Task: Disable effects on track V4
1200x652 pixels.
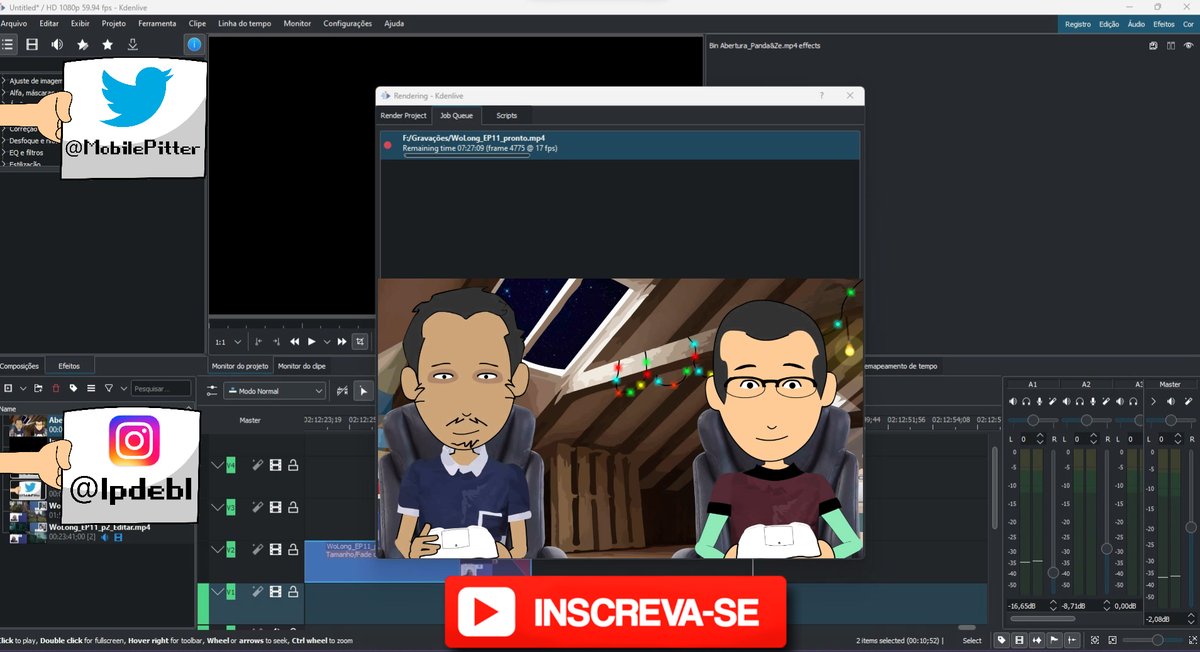Action: [257, 465]
